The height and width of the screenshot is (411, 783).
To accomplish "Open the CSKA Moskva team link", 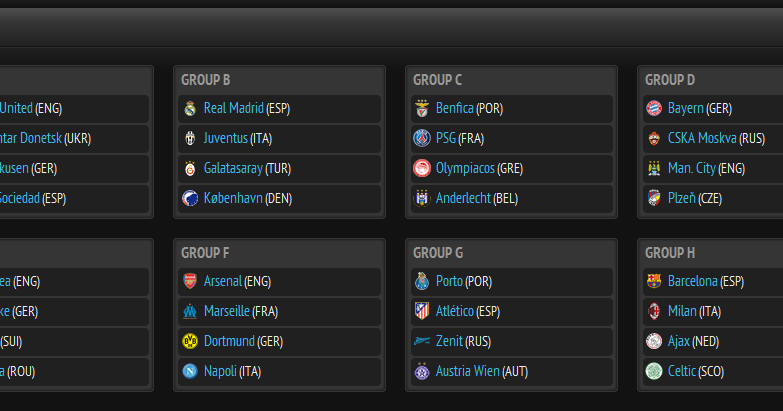I will click(x=702, y=138).
